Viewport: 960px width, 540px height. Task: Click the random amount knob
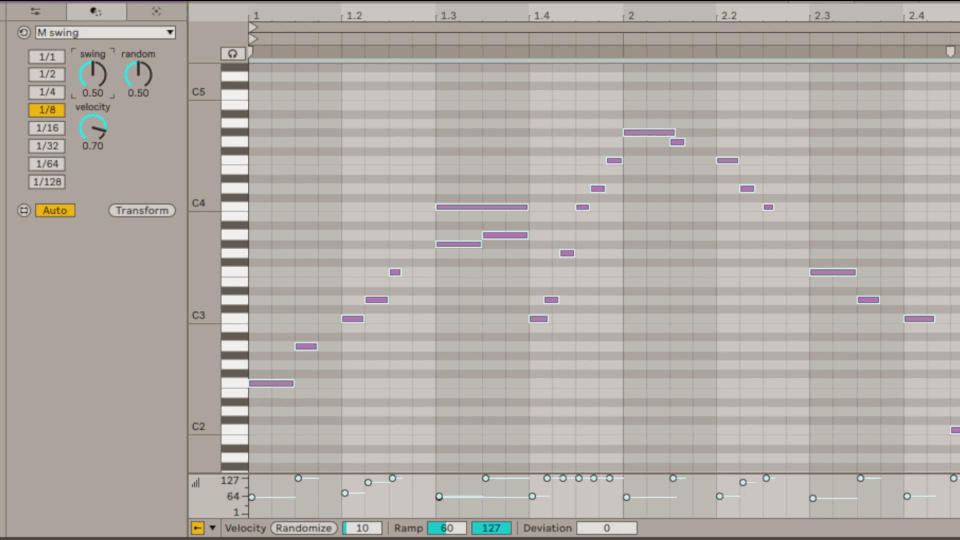tap(138, 74)
